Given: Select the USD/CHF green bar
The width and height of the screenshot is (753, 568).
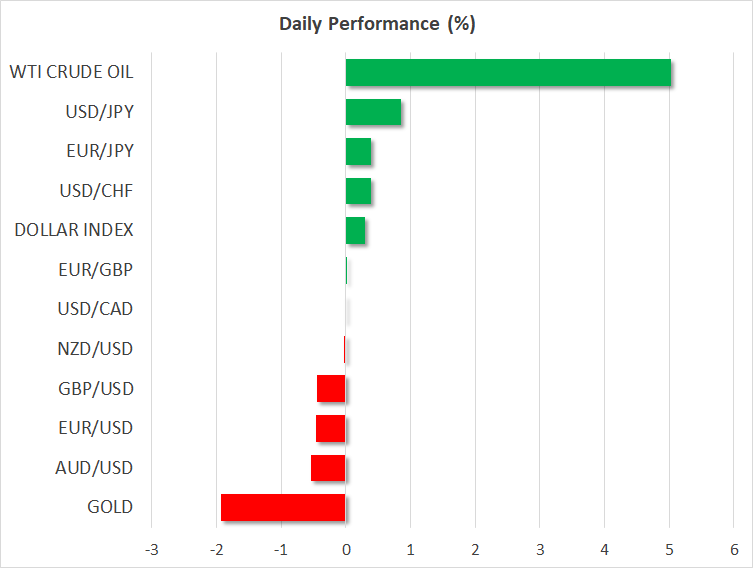Looking at the screenshot, I should [x=358, y=191].
